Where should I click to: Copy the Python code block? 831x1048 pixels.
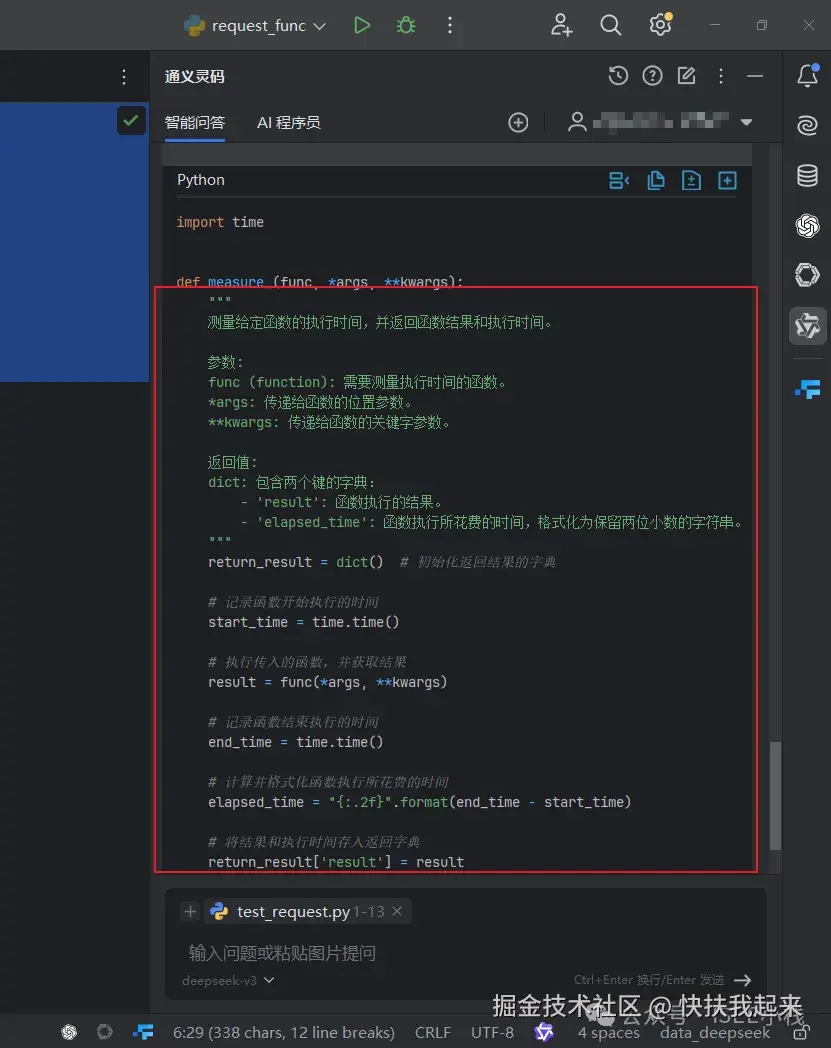click(656, 180)
